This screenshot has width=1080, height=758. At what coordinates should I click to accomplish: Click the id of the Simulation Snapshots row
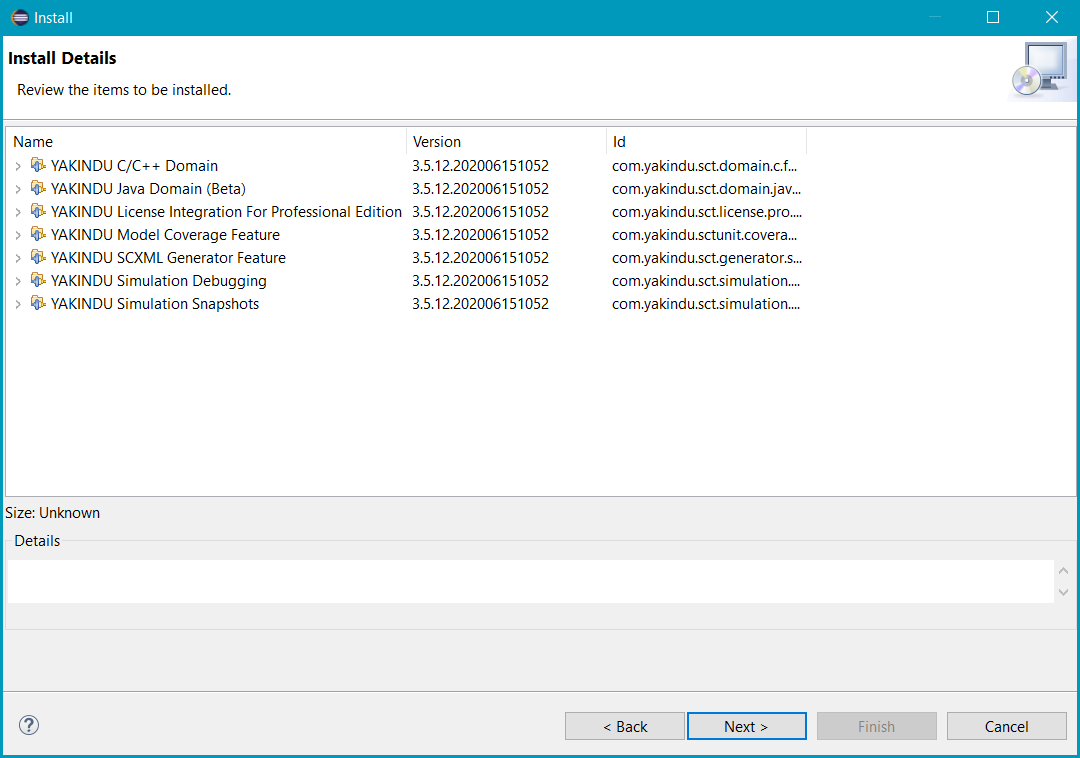(x=706, y=304)
